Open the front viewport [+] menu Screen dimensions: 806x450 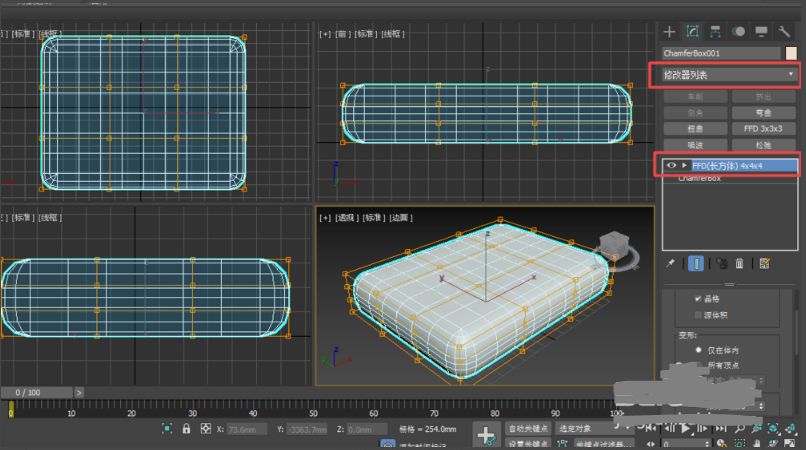325,34
